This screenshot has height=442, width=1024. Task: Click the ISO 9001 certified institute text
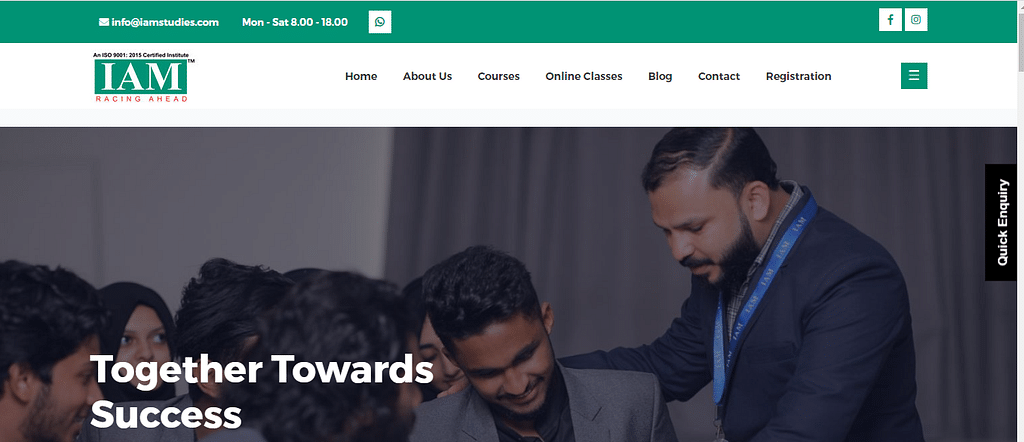tap(140, 55)
